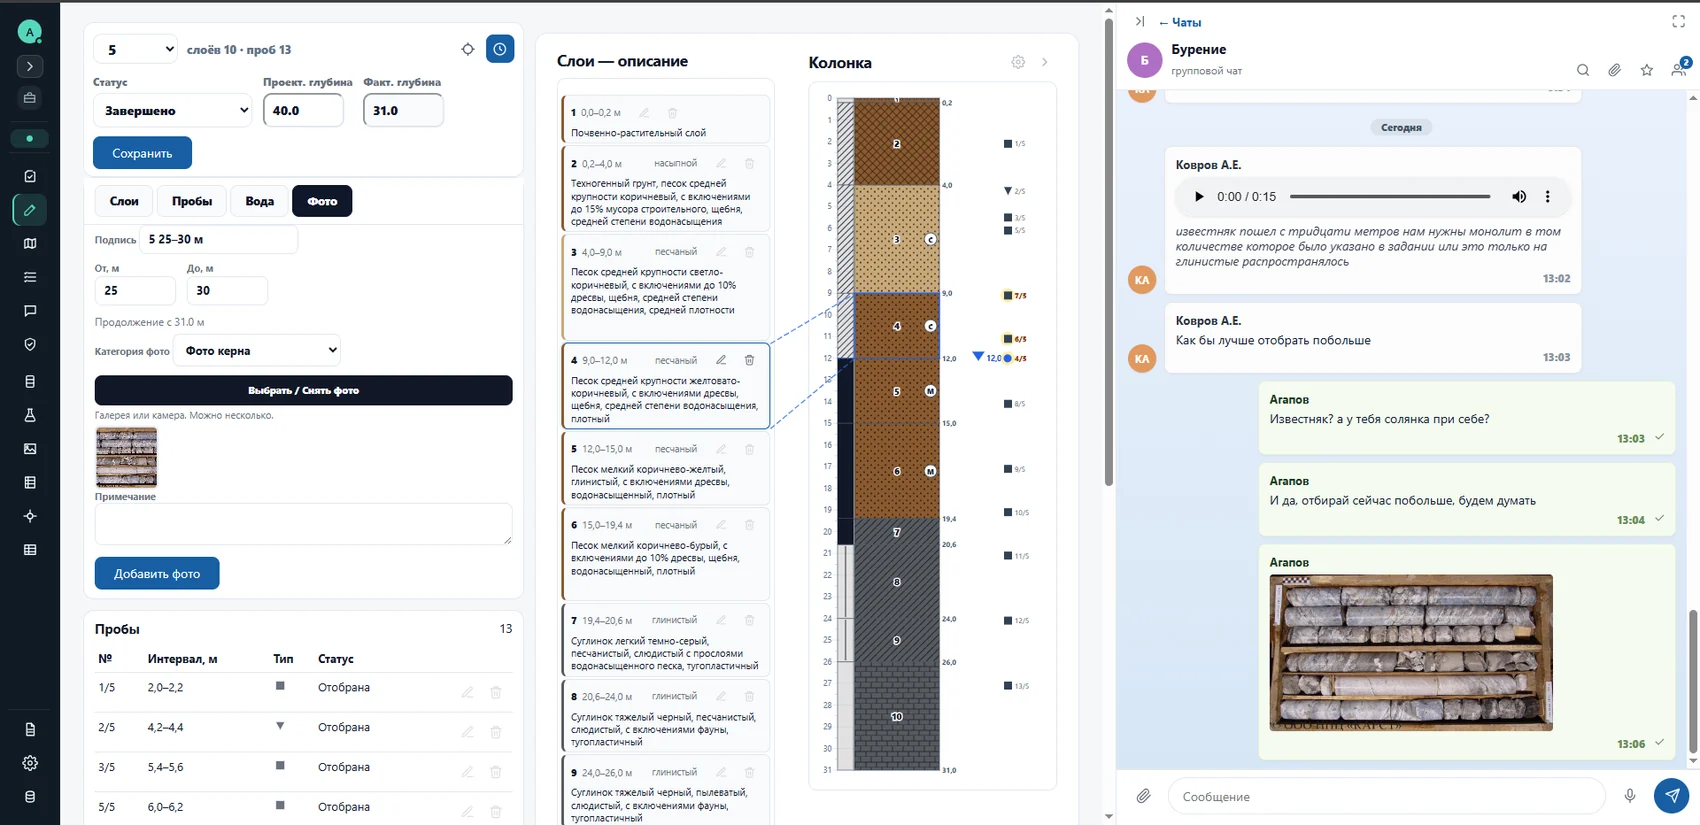Select layer 7 card 19,4–20,6 м
Screen dimensions: 1700x825
pos(666,640)
